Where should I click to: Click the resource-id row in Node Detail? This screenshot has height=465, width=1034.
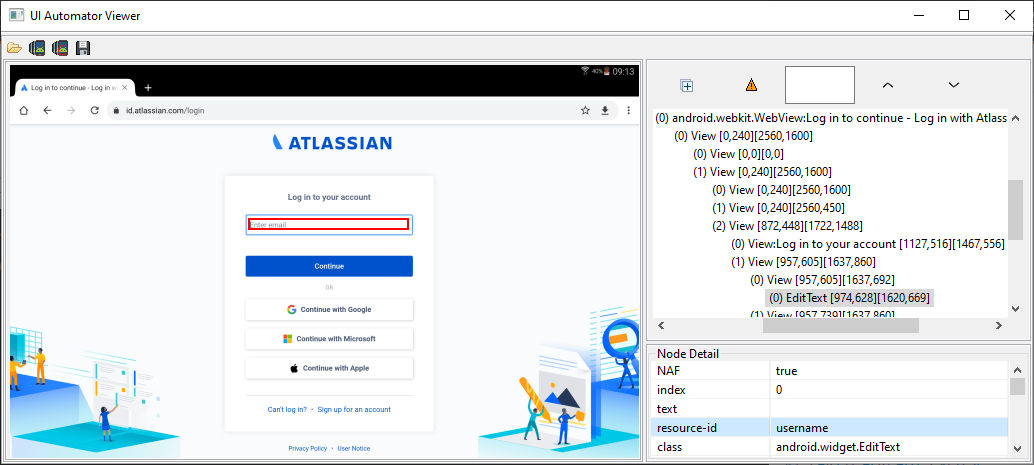830,427
